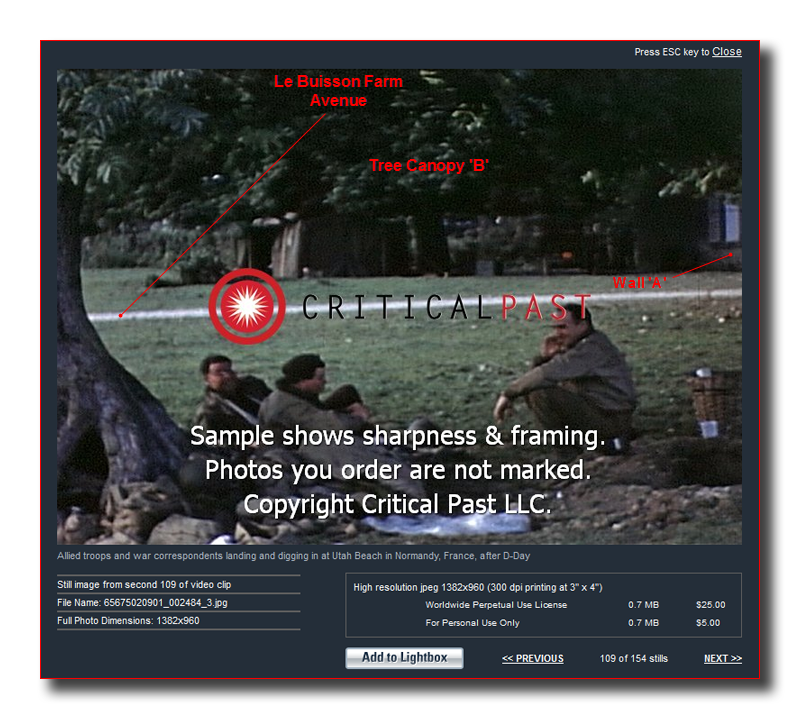Viewport: 800px width, 719px height.
Task: Click the Add to Lightbox button
Action: pos(404,658)
